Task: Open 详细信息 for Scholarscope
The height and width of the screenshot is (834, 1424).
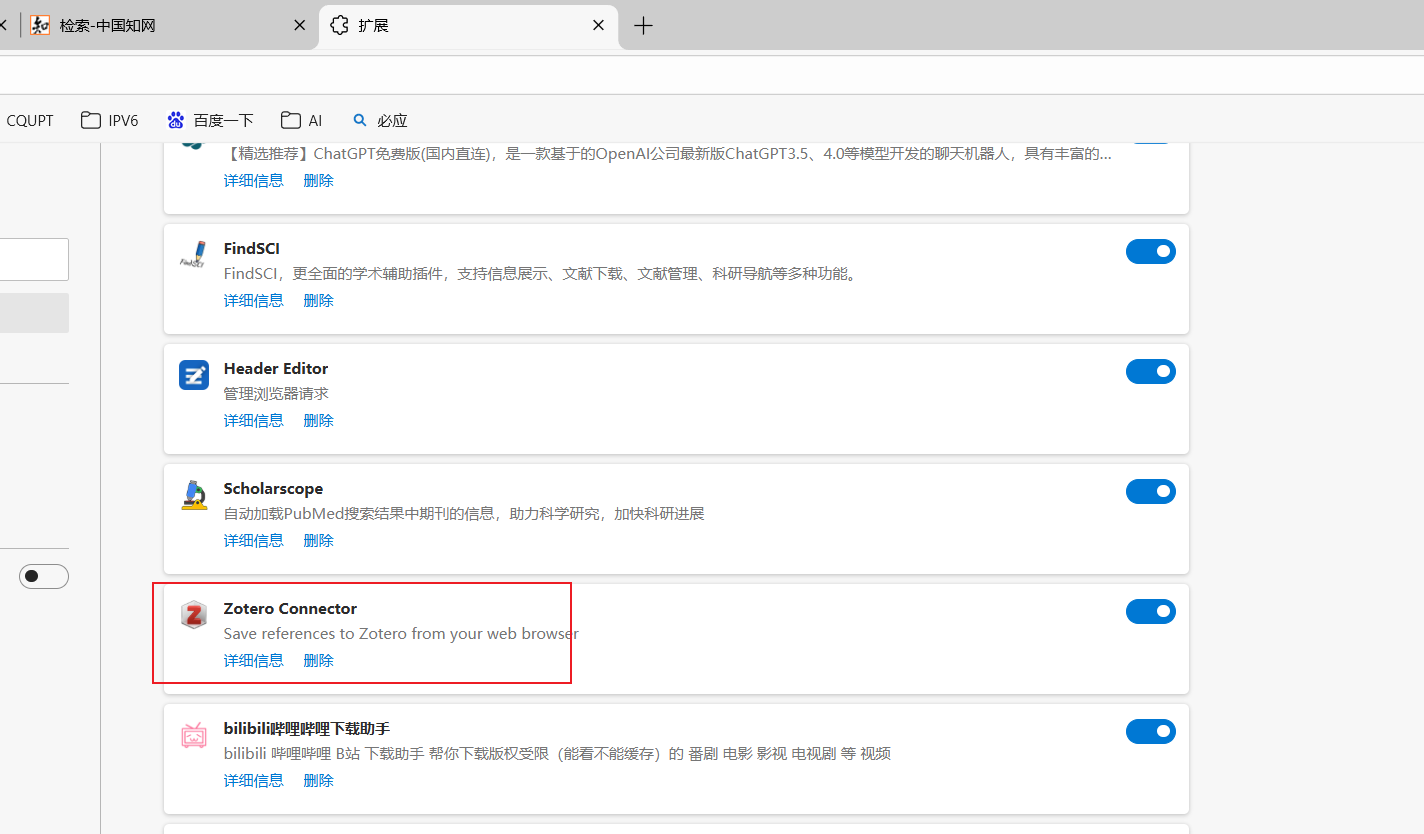Action: (253, 540)
